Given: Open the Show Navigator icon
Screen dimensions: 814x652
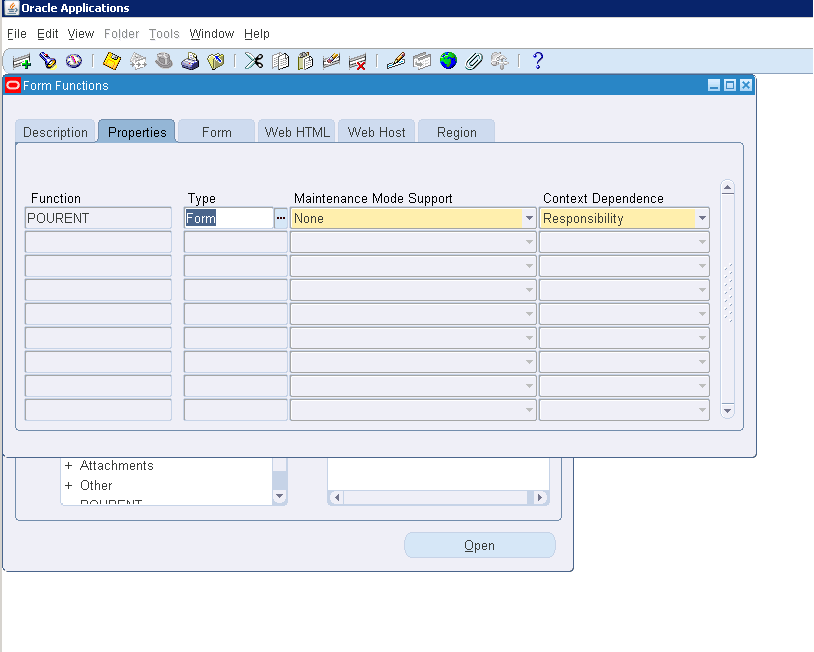Looking at the screenshot, I should click(74, 61).
